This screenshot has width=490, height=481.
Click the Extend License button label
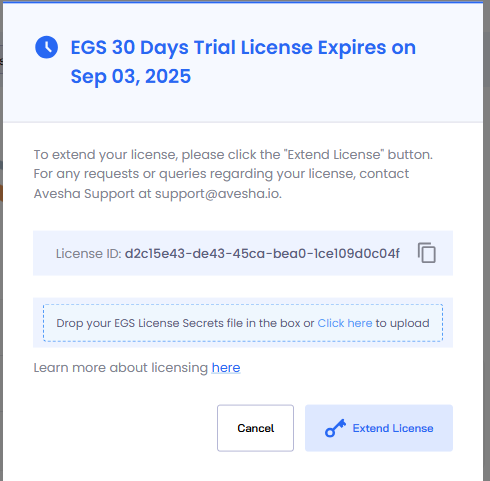click(393, 428)
